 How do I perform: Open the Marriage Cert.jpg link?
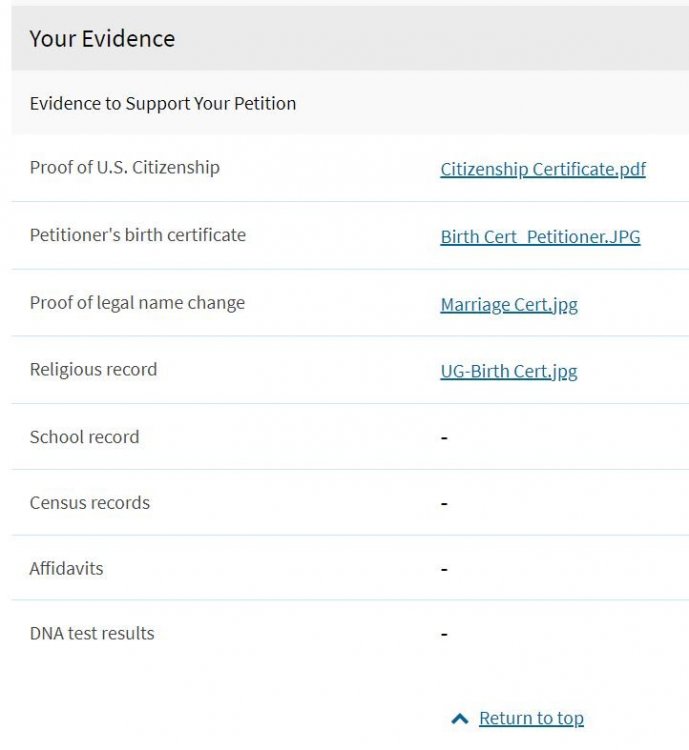509,305
